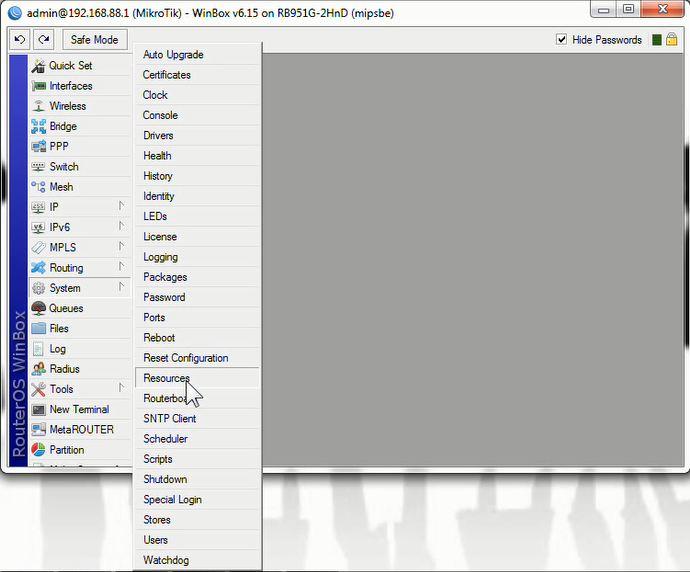690x572 pixels.
Task: Click the Redo arrow icon
Action: coord(44,40)
